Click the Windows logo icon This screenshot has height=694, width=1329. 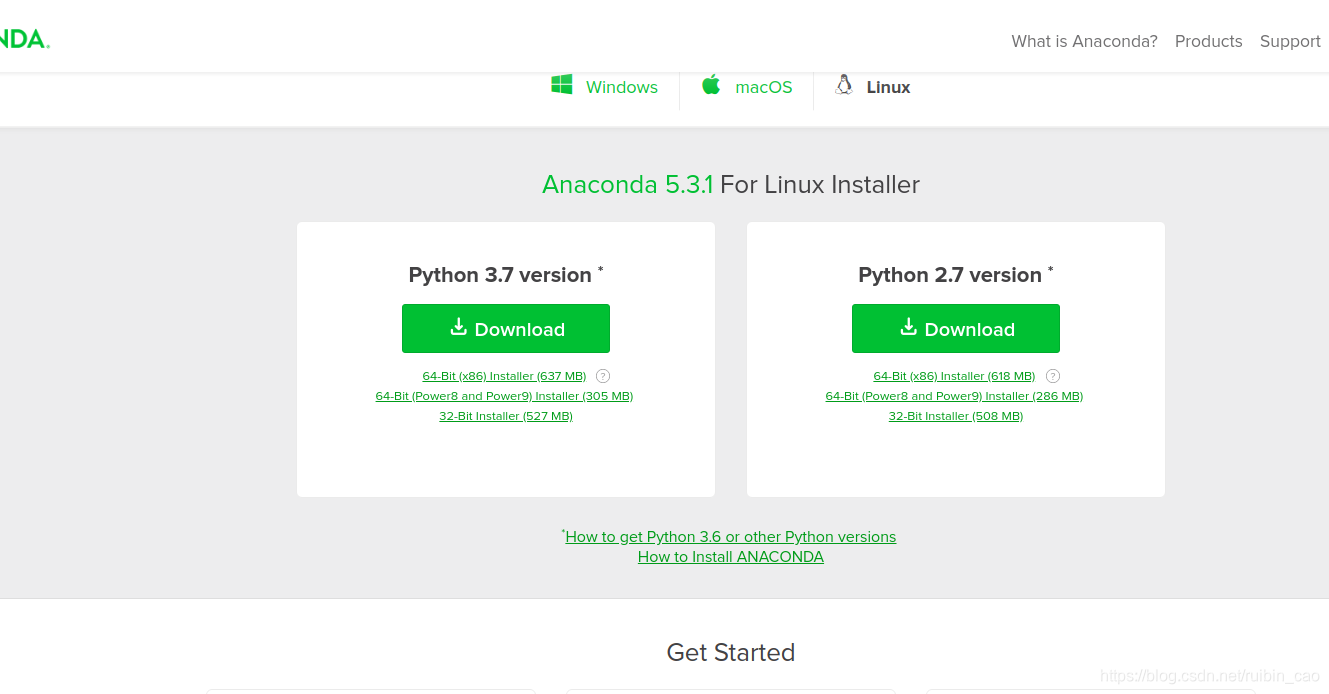(x=561, y=85)
